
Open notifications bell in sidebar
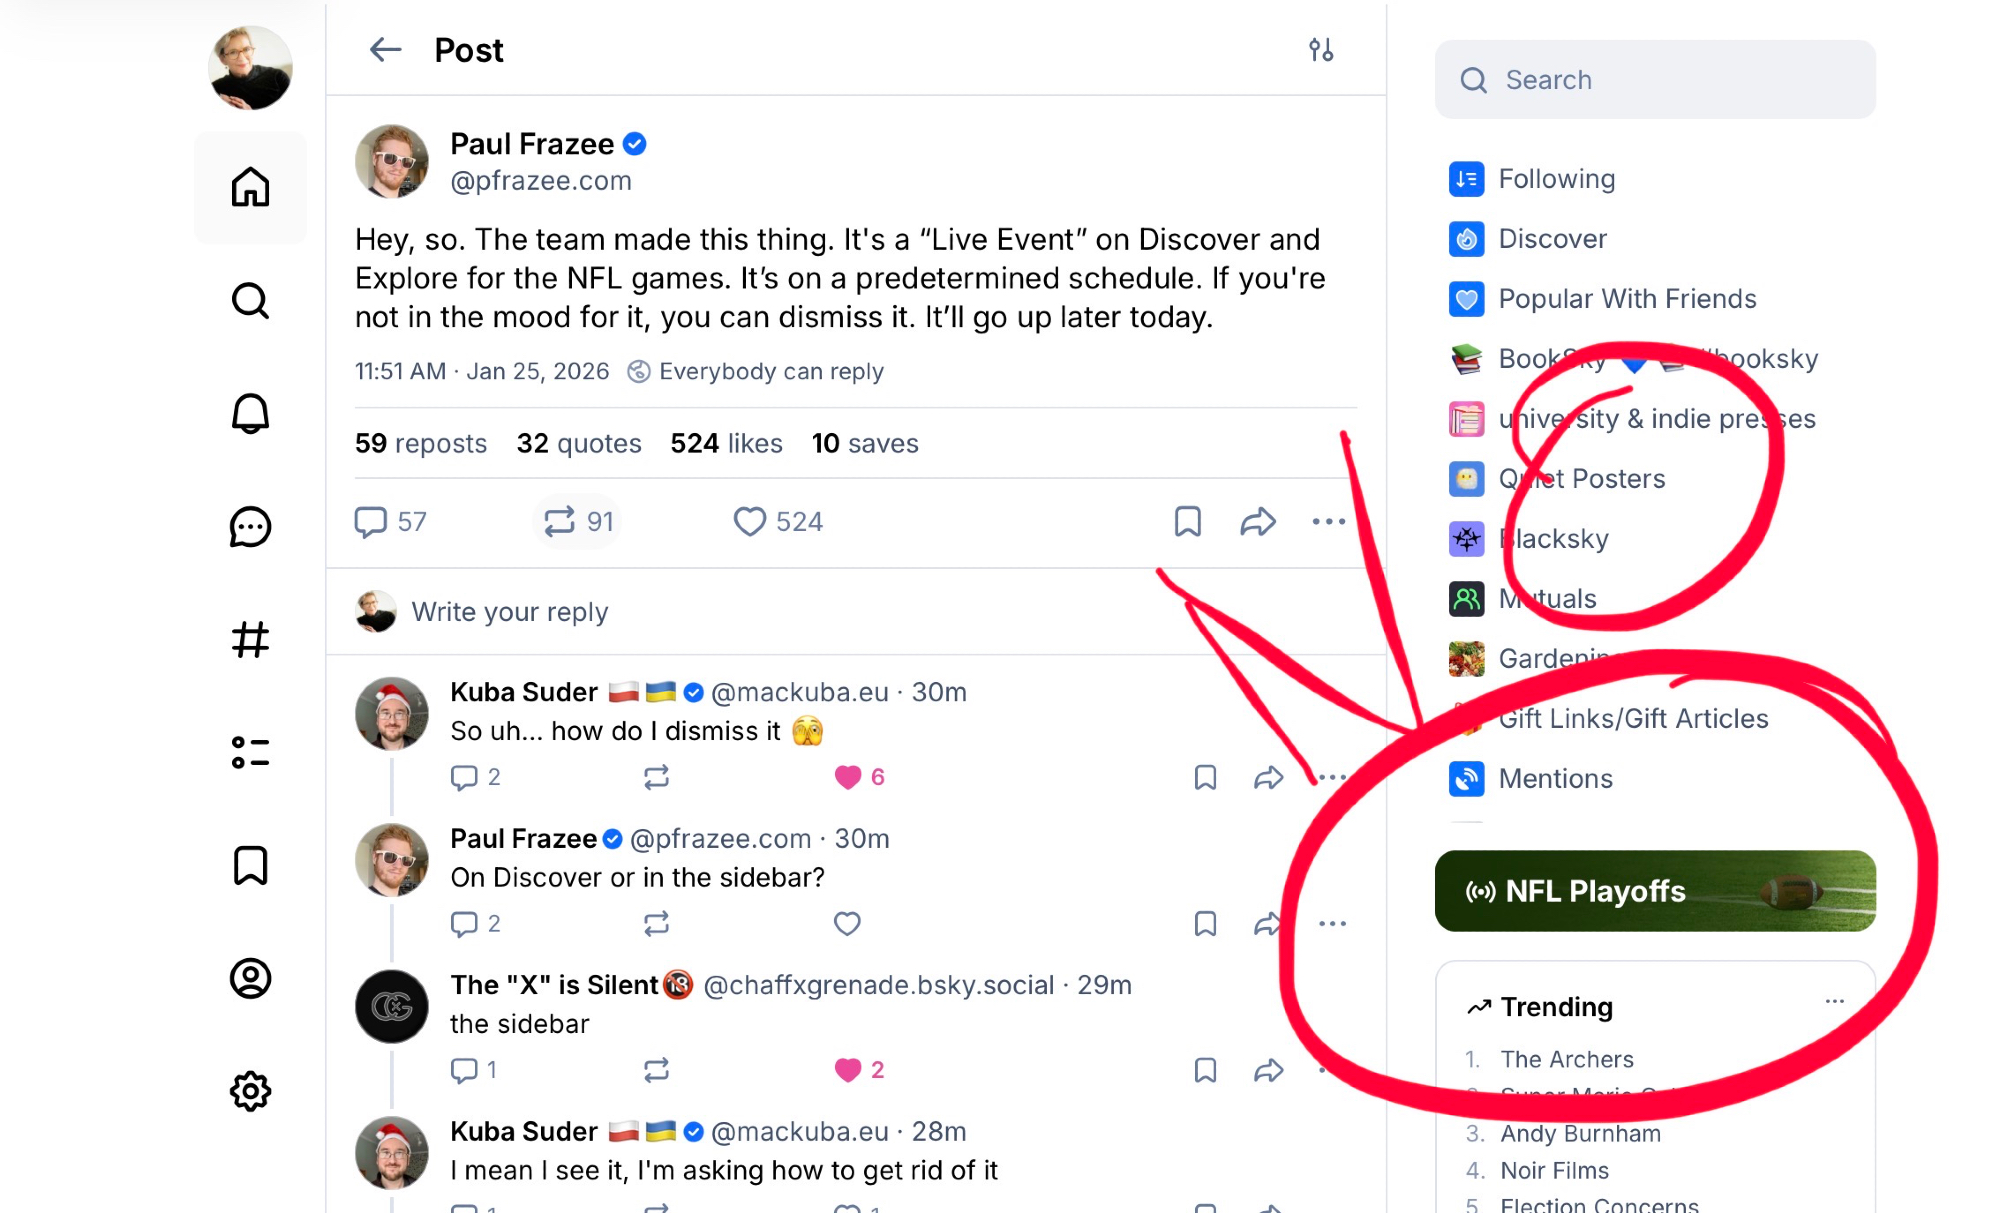250,413
